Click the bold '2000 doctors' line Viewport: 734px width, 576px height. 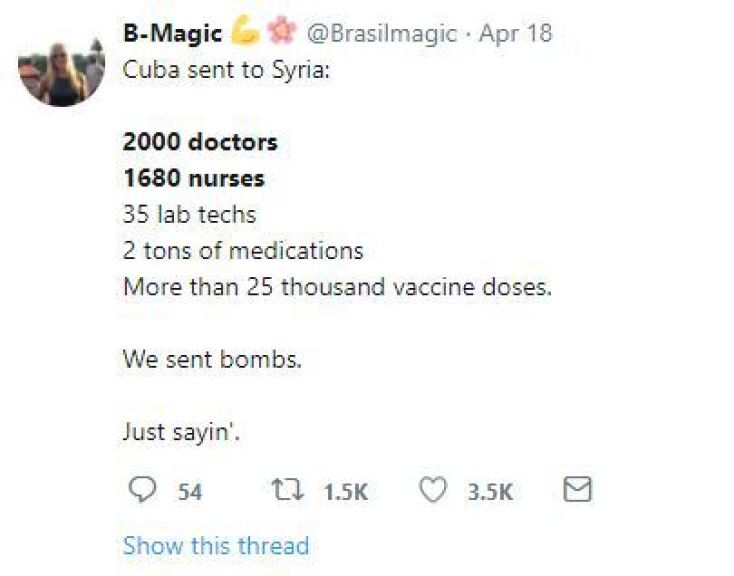coord(200,142)
